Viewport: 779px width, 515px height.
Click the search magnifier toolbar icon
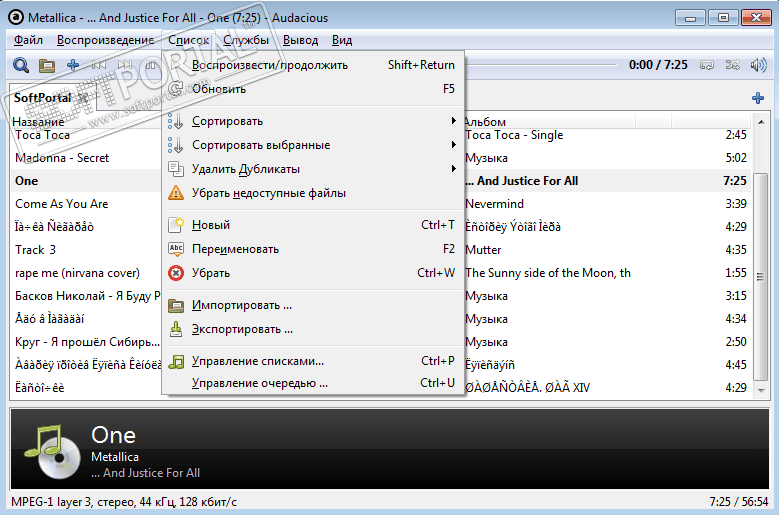coord(21,65)
